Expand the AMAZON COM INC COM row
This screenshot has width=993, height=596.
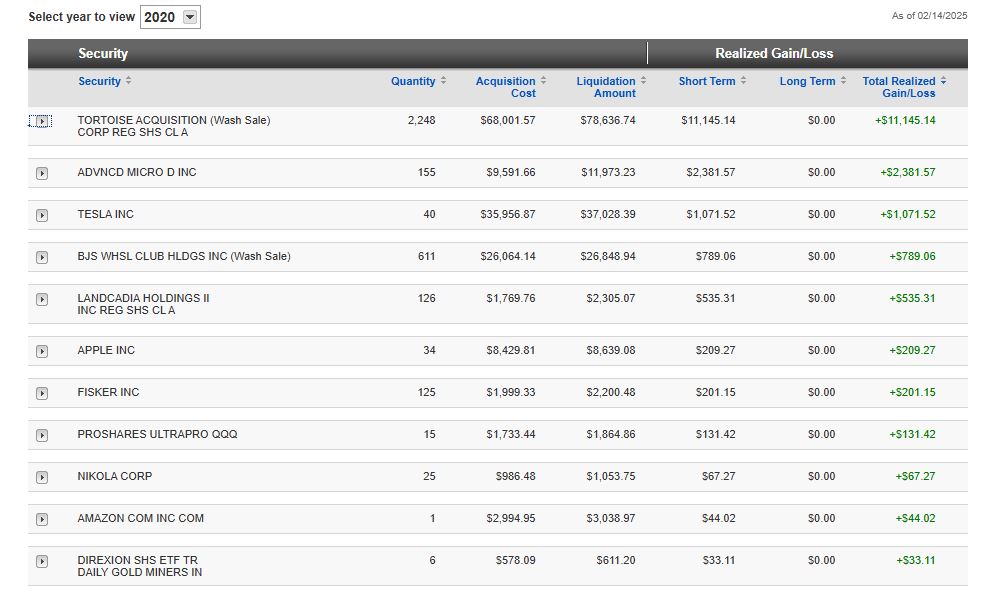coord(42,519)
